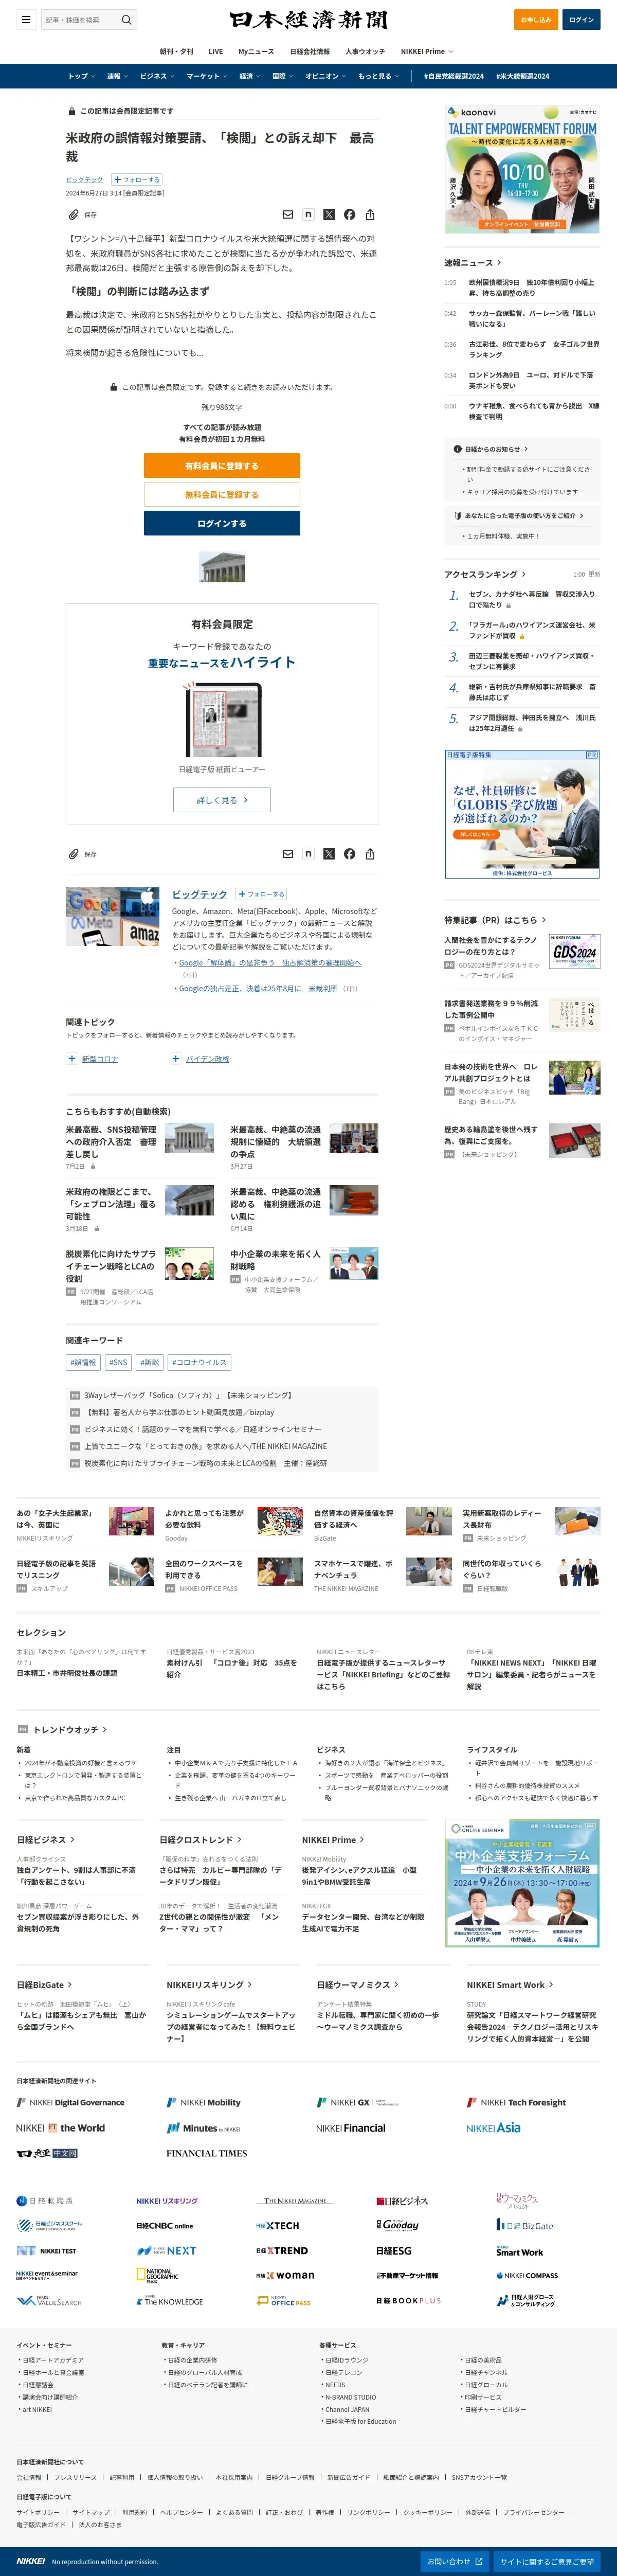The height and width of the screenshot is (2576, 617).
Task: Expand the ビジネス navigation dropdown
Action: tap(157, 76)
